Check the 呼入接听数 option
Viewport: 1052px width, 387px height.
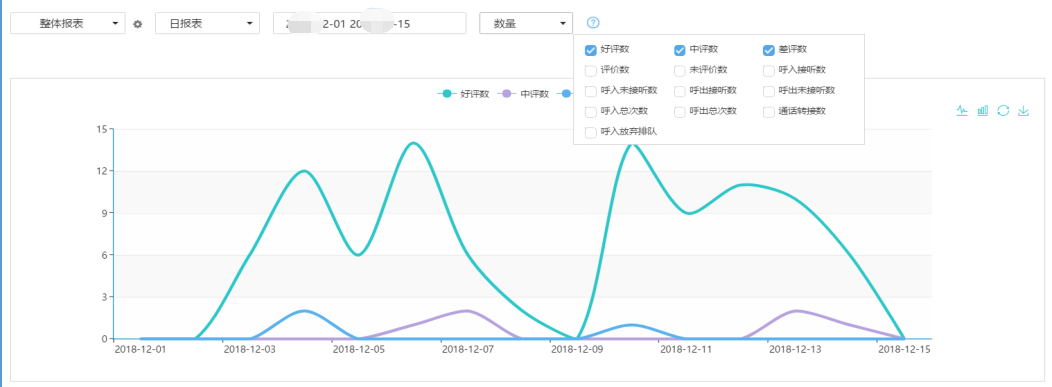(x=769, y=70)
